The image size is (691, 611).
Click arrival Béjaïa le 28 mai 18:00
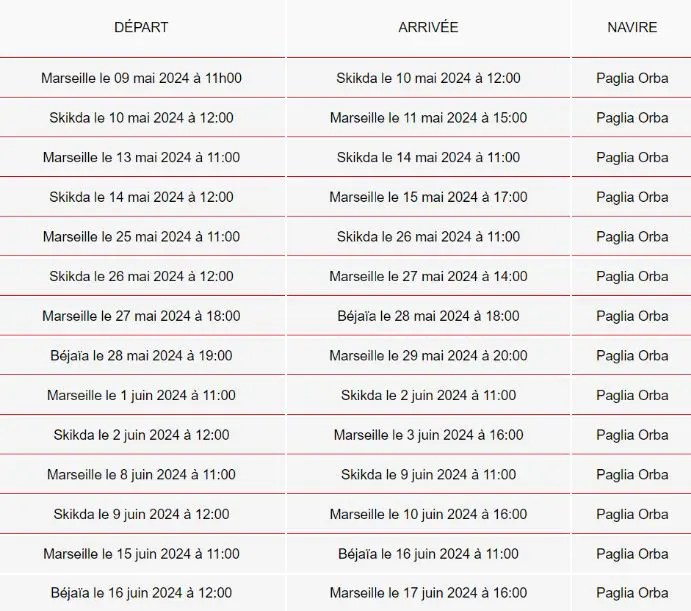tap(428, 316)
